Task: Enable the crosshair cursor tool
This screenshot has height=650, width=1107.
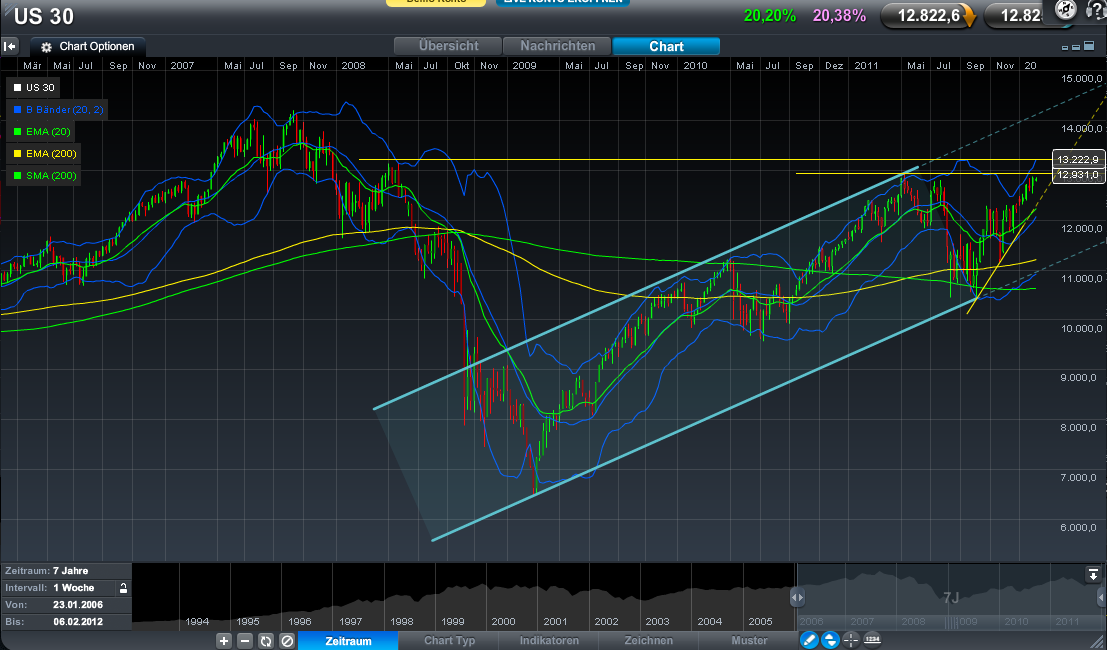Action: 851,640
